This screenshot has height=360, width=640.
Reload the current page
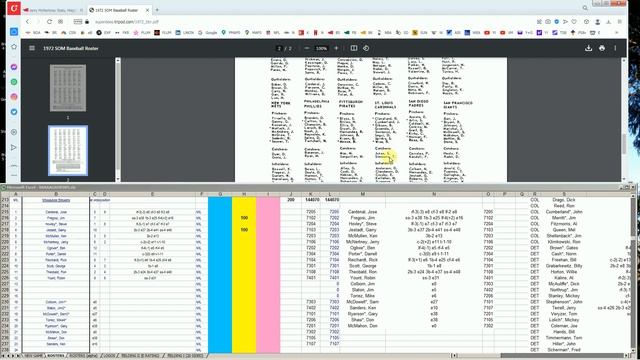pos(49,22)
